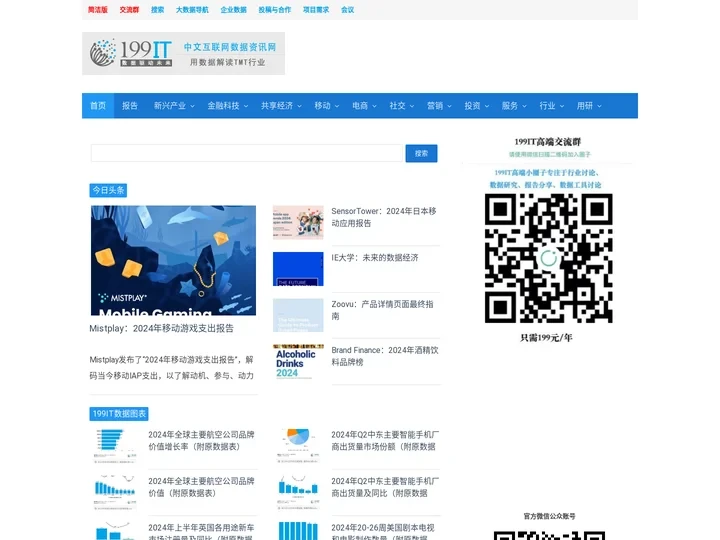Image resolution: width=720 pixels, height=540 pixels.
Task: Click the US scripted TV production chart thumbnail
Action: (298, 531)
